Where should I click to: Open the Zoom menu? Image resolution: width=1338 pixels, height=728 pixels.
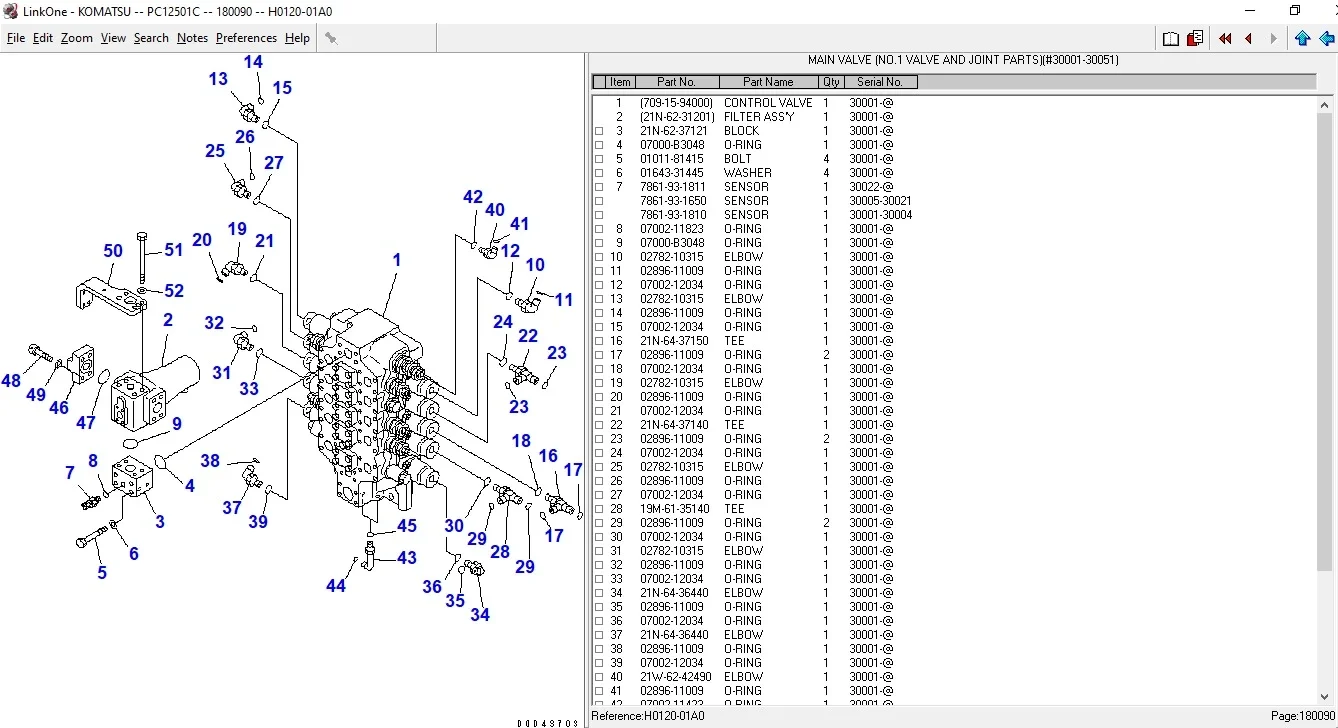tap(77, 38)
